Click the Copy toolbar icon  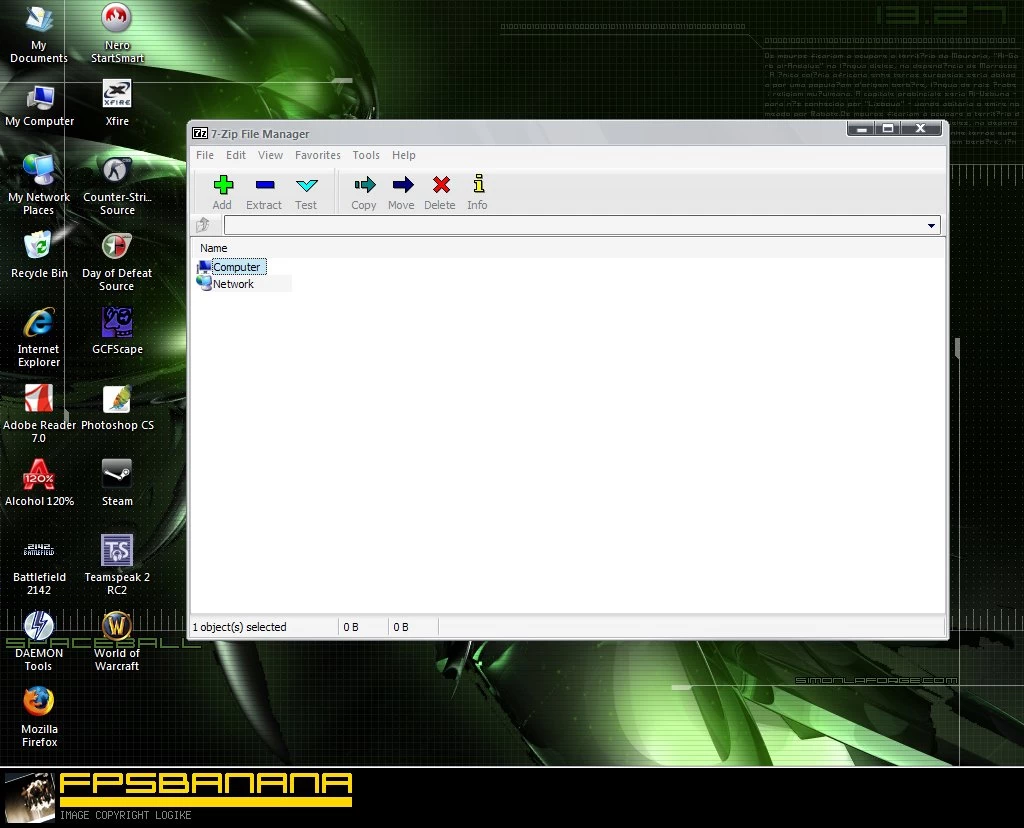coord(364,185)
